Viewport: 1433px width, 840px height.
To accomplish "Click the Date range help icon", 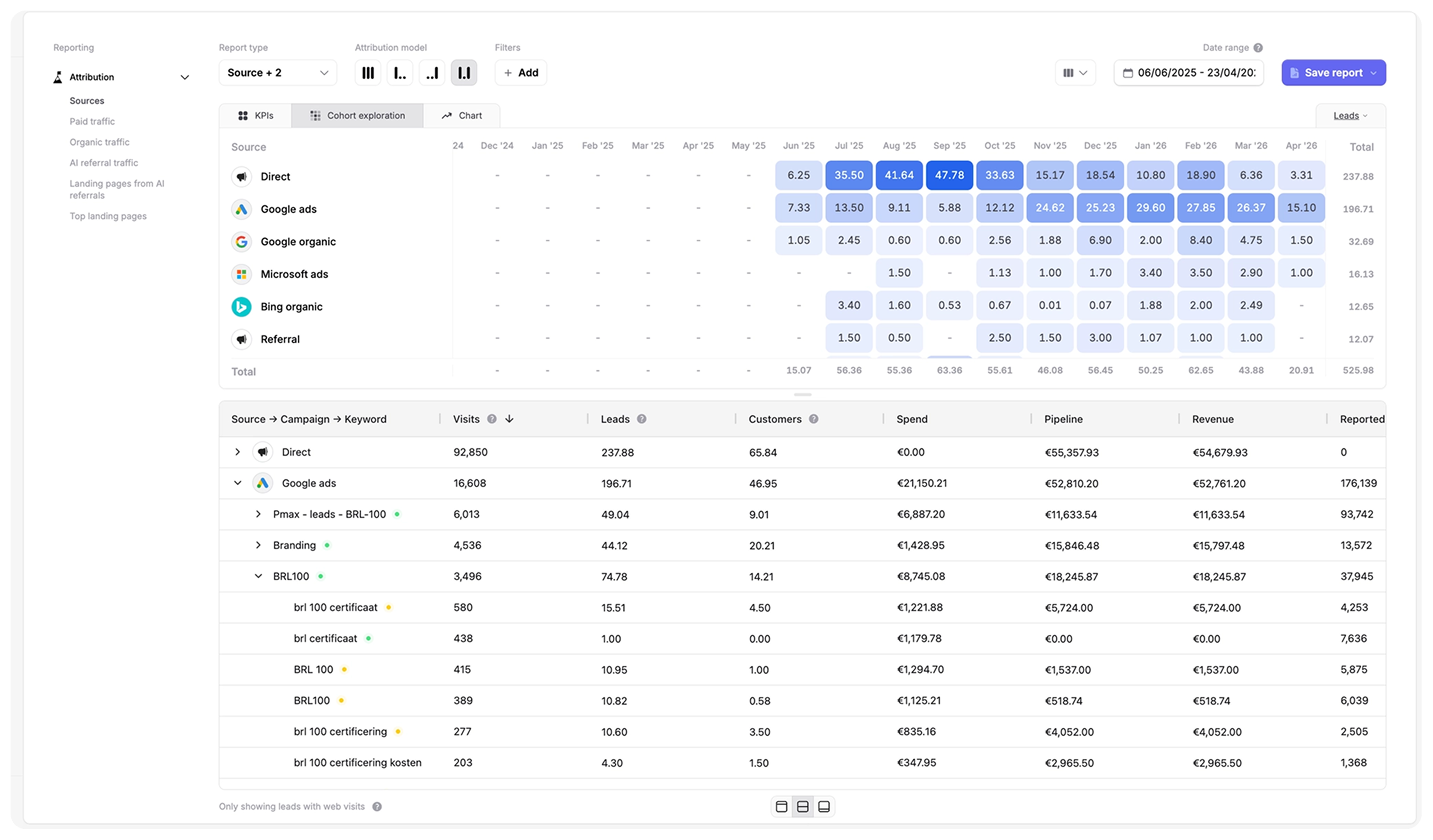I will pos(1258,48).
